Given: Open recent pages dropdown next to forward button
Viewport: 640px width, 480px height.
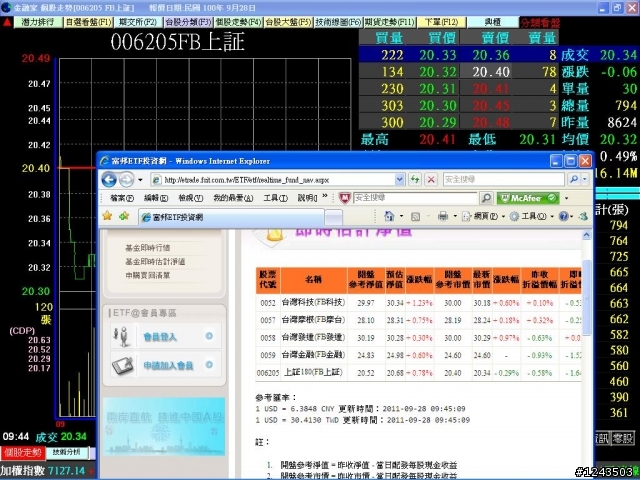Looking at the screenshot, I should tap(140, 180).
